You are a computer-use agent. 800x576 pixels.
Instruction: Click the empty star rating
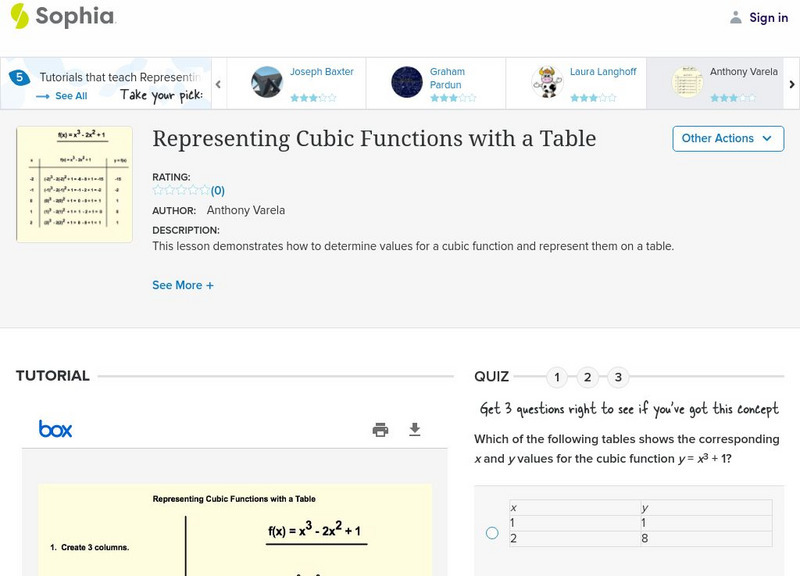tap(180, 190)
